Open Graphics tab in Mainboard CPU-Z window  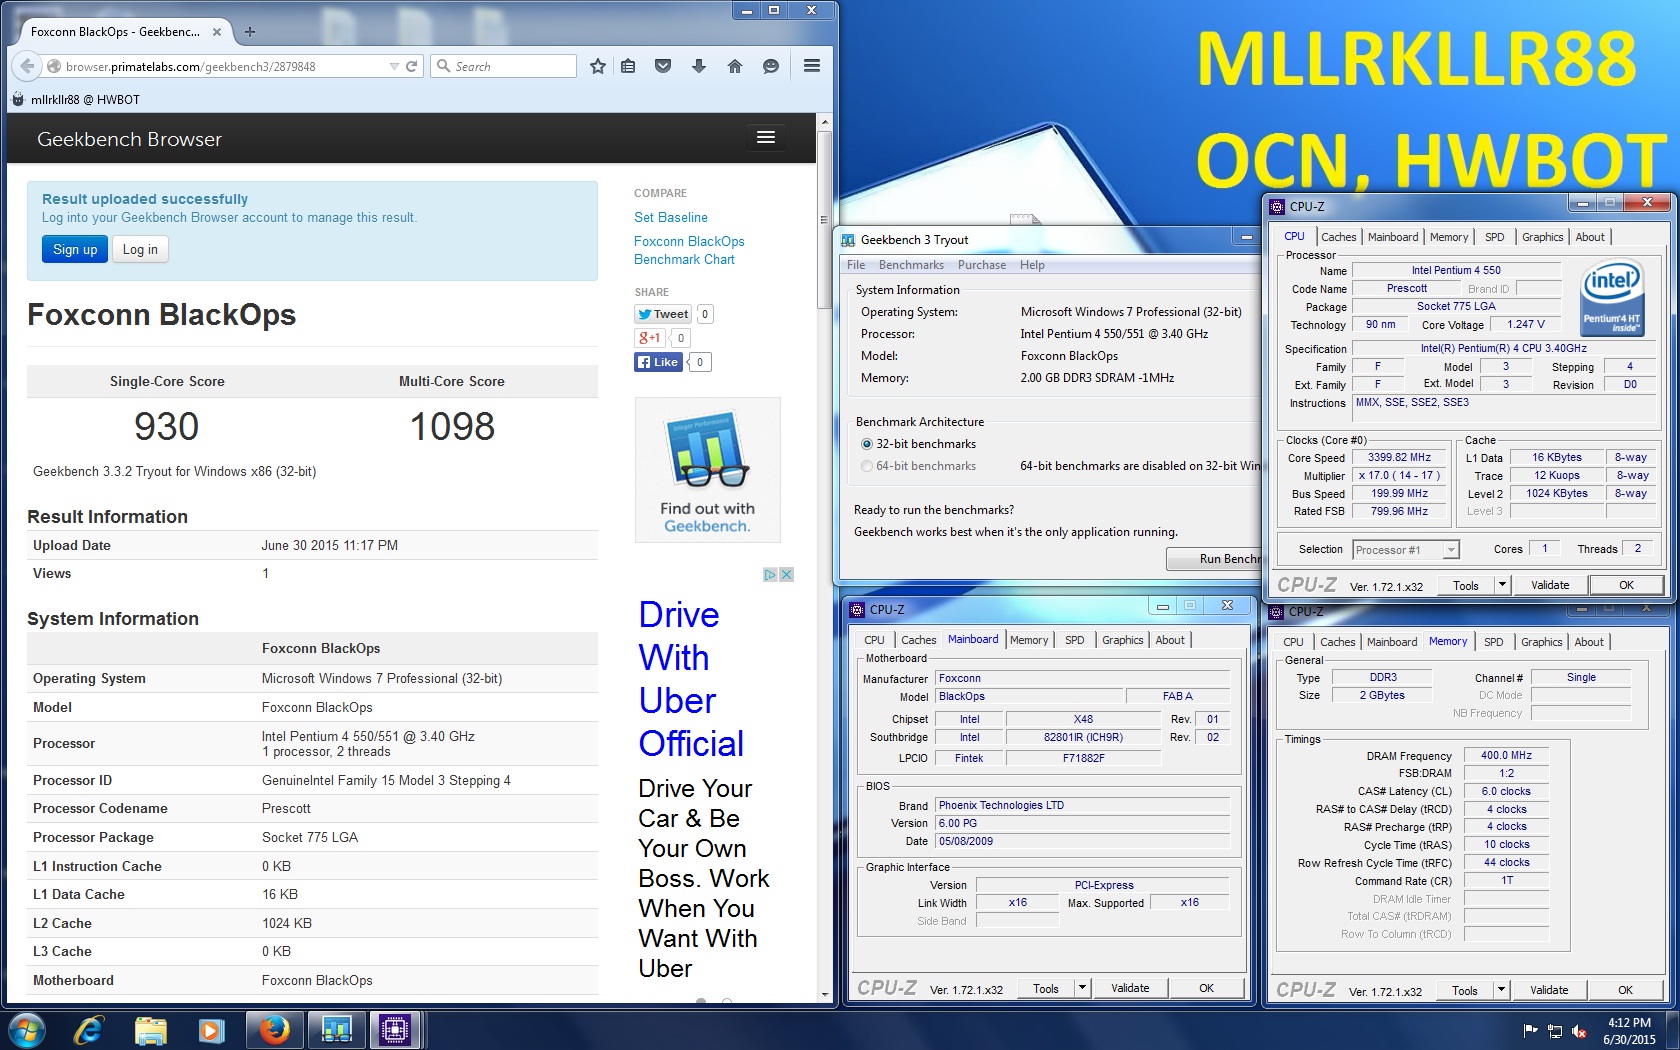point(1122,640)
